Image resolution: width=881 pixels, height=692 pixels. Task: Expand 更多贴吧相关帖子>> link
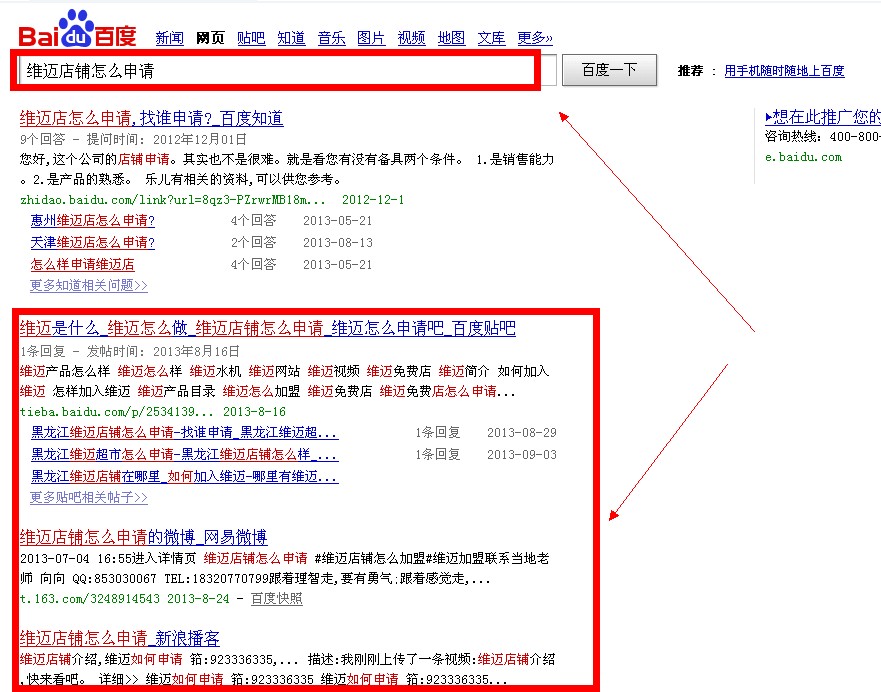pos(89,497)
